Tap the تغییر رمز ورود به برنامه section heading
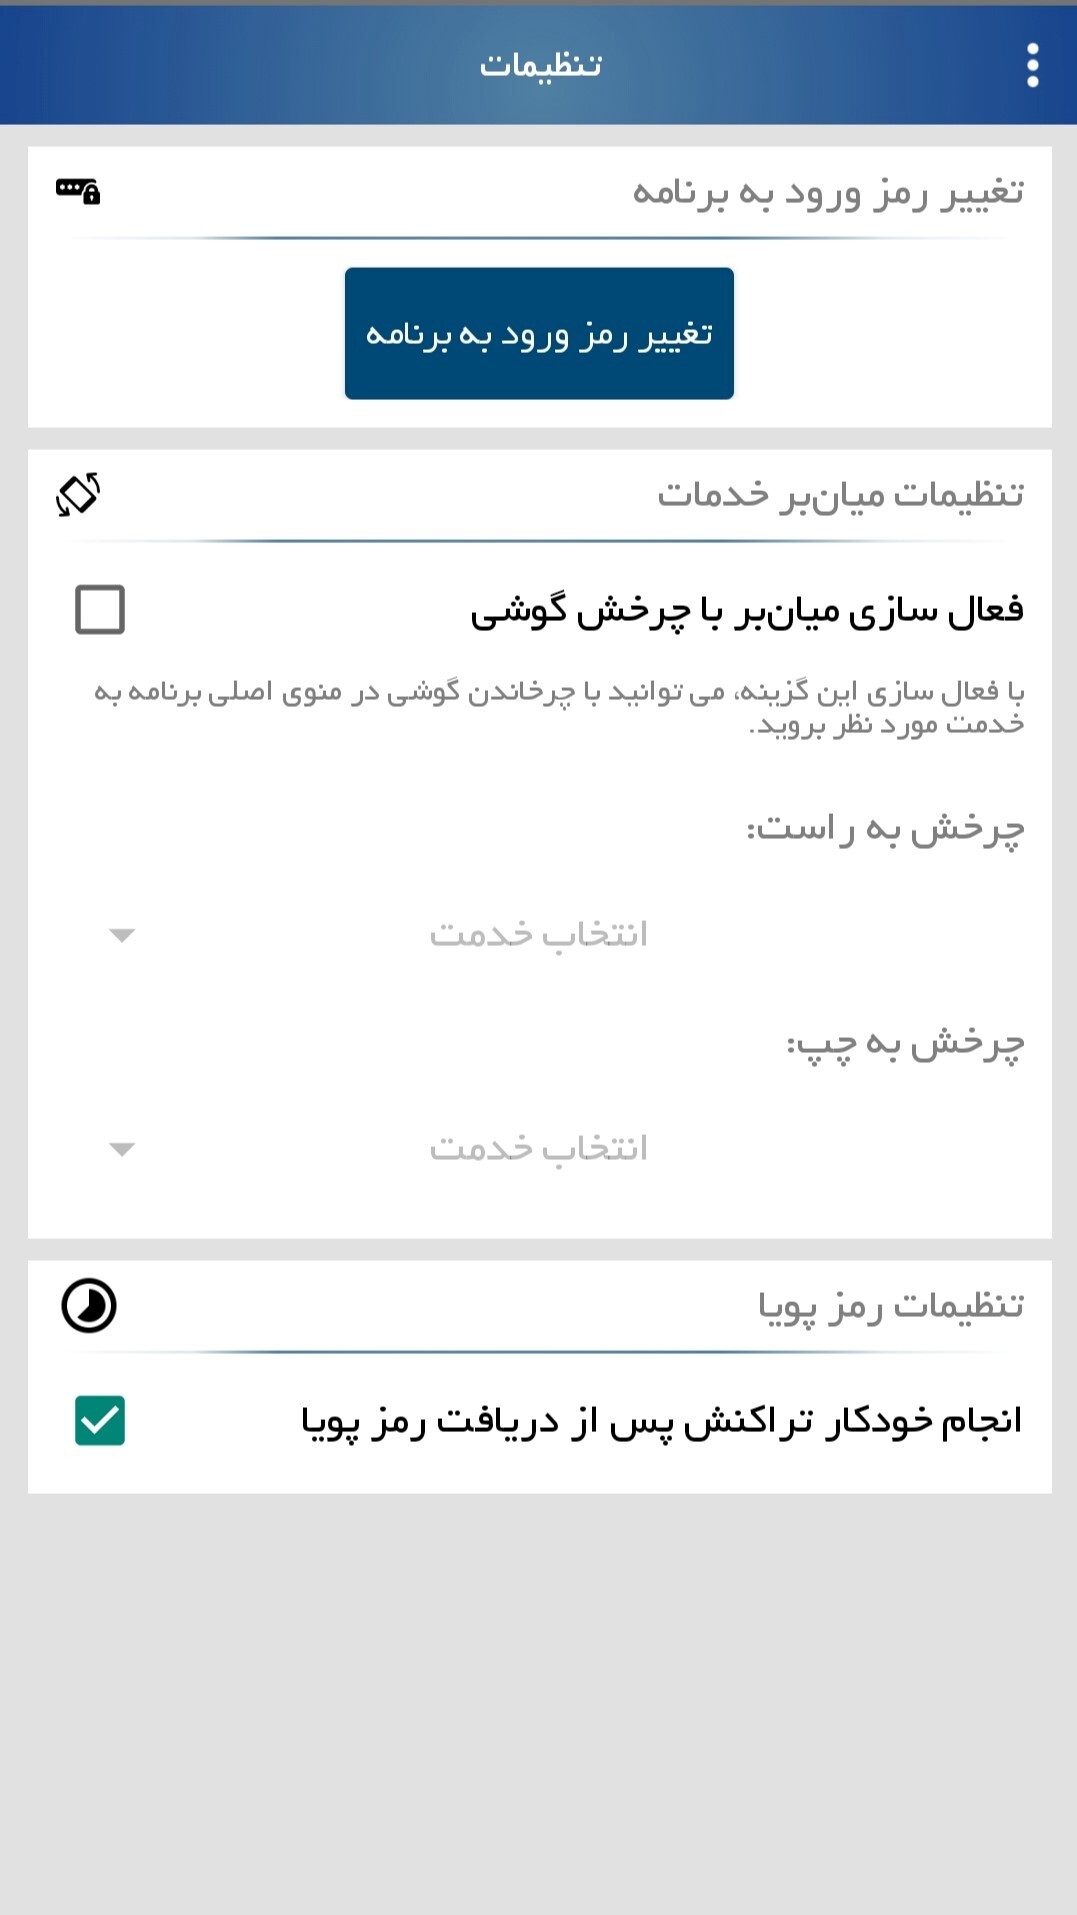The height and width of the screenshot is (1915, 1077). point(827,192)
